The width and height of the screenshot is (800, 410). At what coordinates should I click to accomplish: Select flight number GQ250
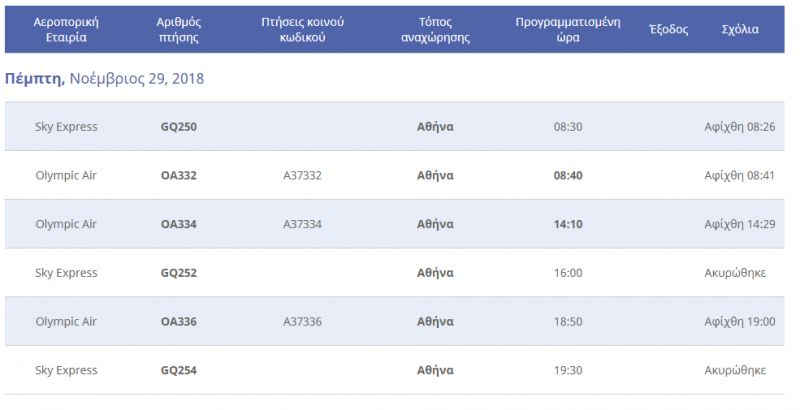[x=179, y=126]
